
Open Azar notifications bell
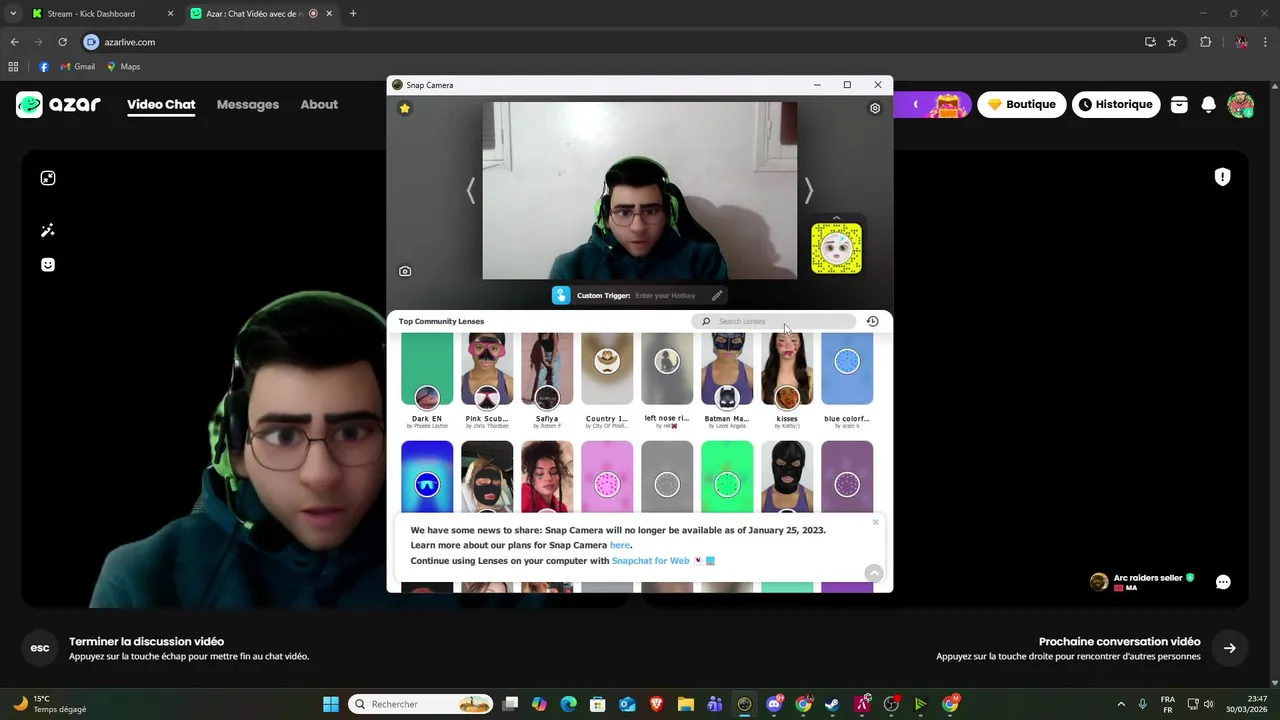point(1209,104)
